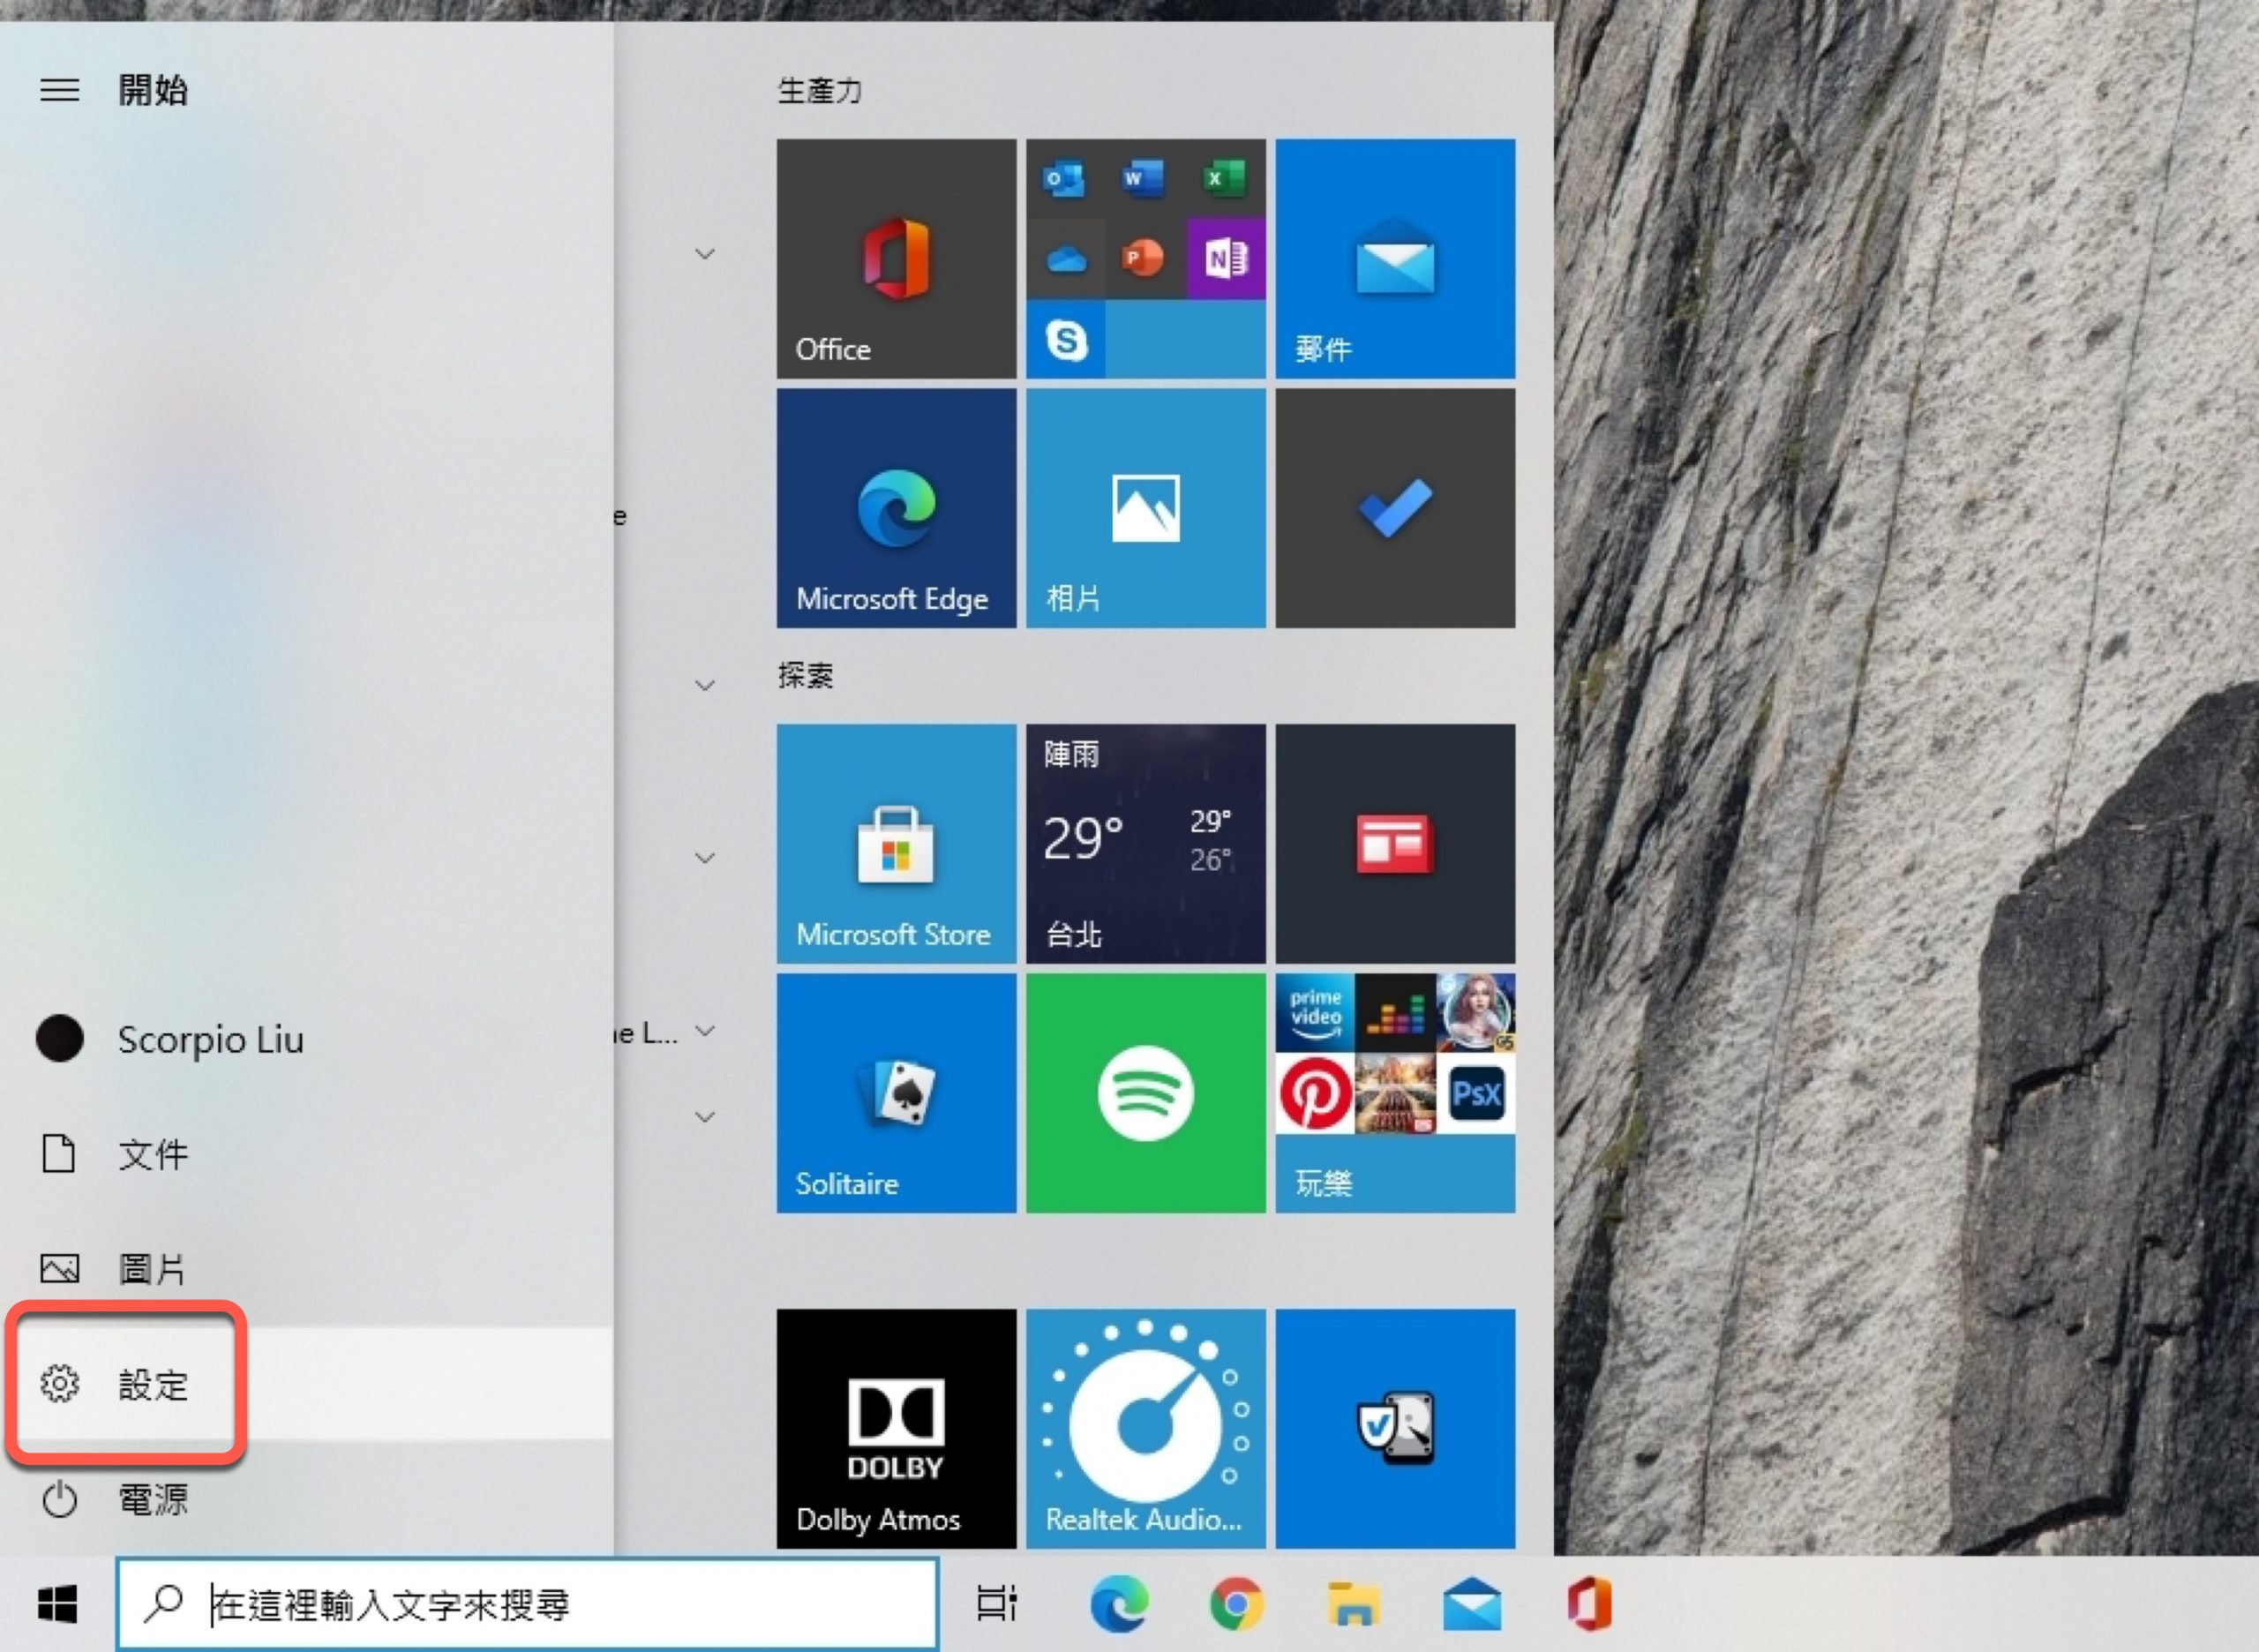The width and height of the screenshot is (2259, 1652).
Task: Open the Spotify tile
Action: pyautogui.click(x=1145, y=1093)
